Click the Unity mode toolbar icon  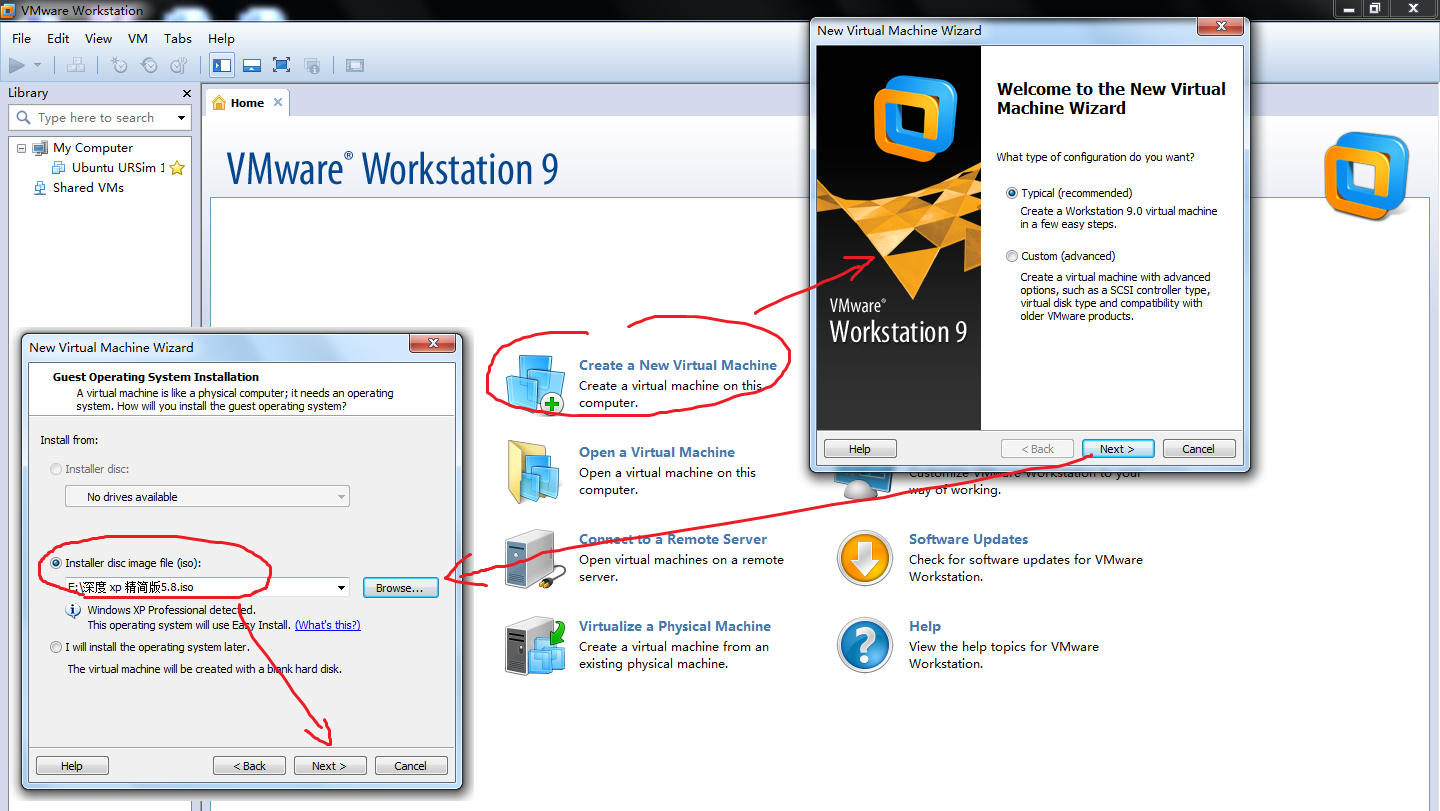coord(312,65)
